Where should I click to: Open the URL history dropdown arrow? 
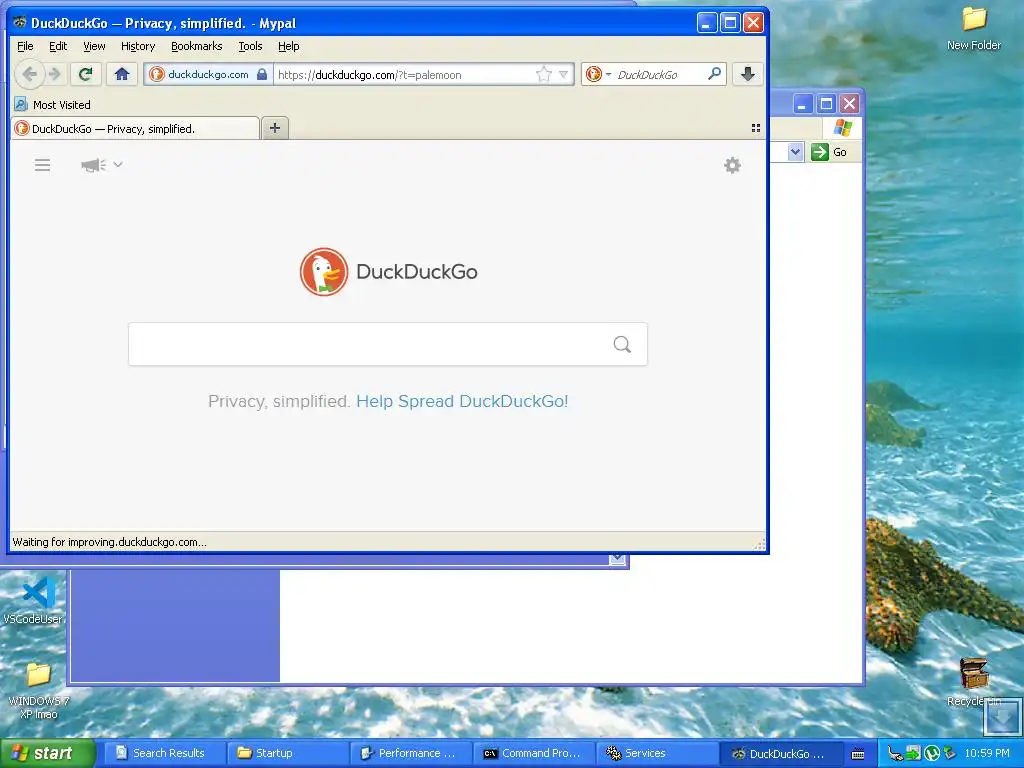click(x=564, y=74)
